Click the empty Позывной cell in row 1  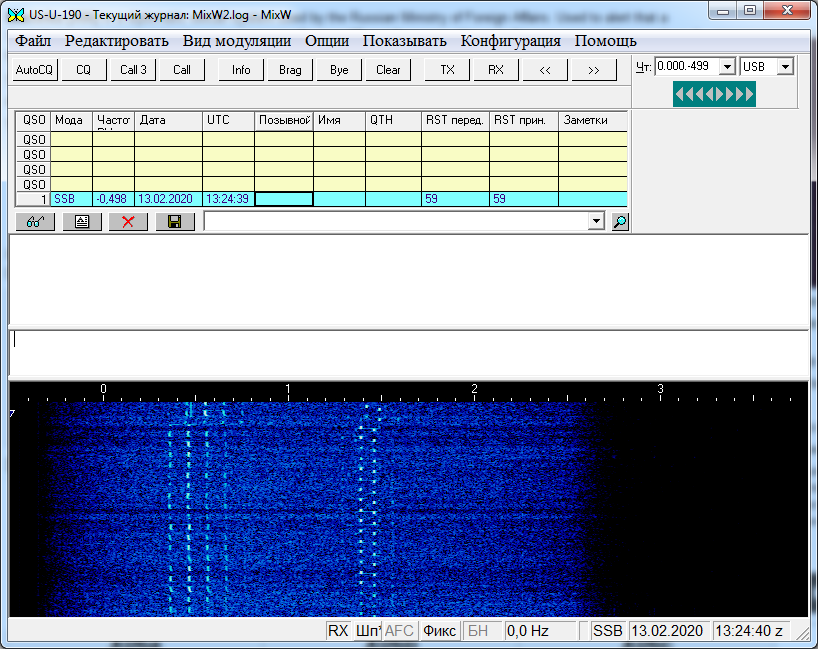pos(284,199)
